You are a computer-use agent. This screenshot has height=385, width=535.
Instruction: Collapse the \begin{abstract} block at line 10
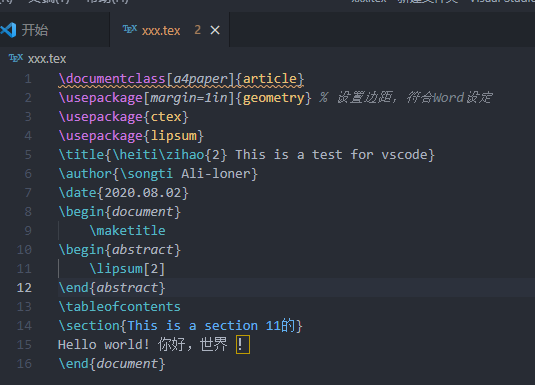click(48, 250)
